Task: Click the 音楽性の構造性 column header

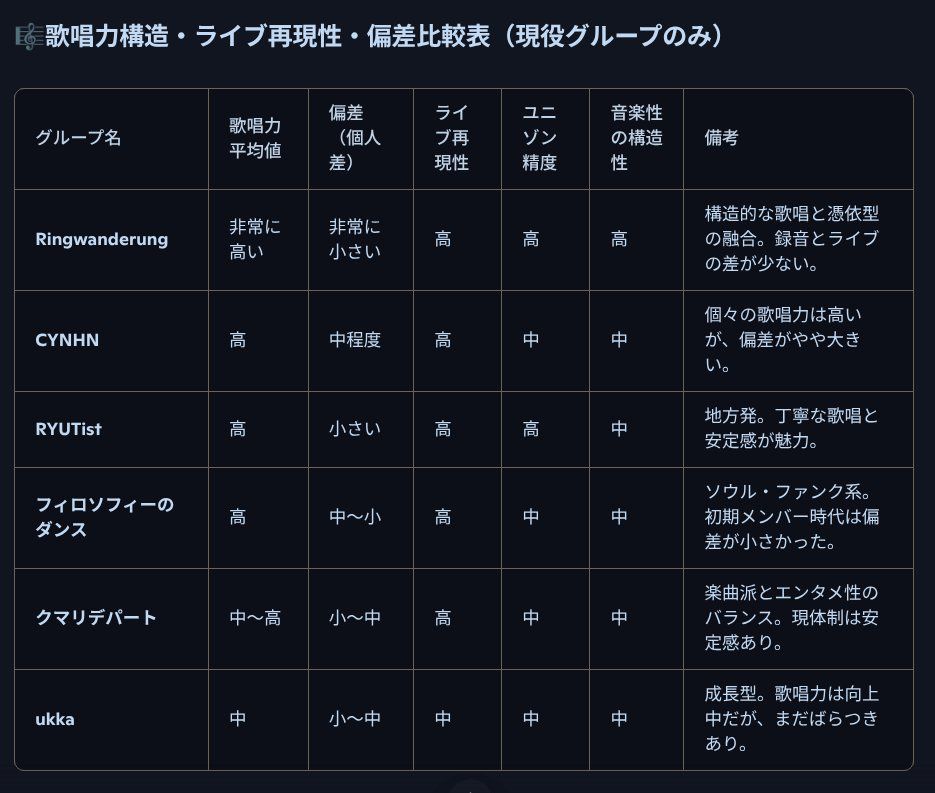Action: (x=636, y=138)
